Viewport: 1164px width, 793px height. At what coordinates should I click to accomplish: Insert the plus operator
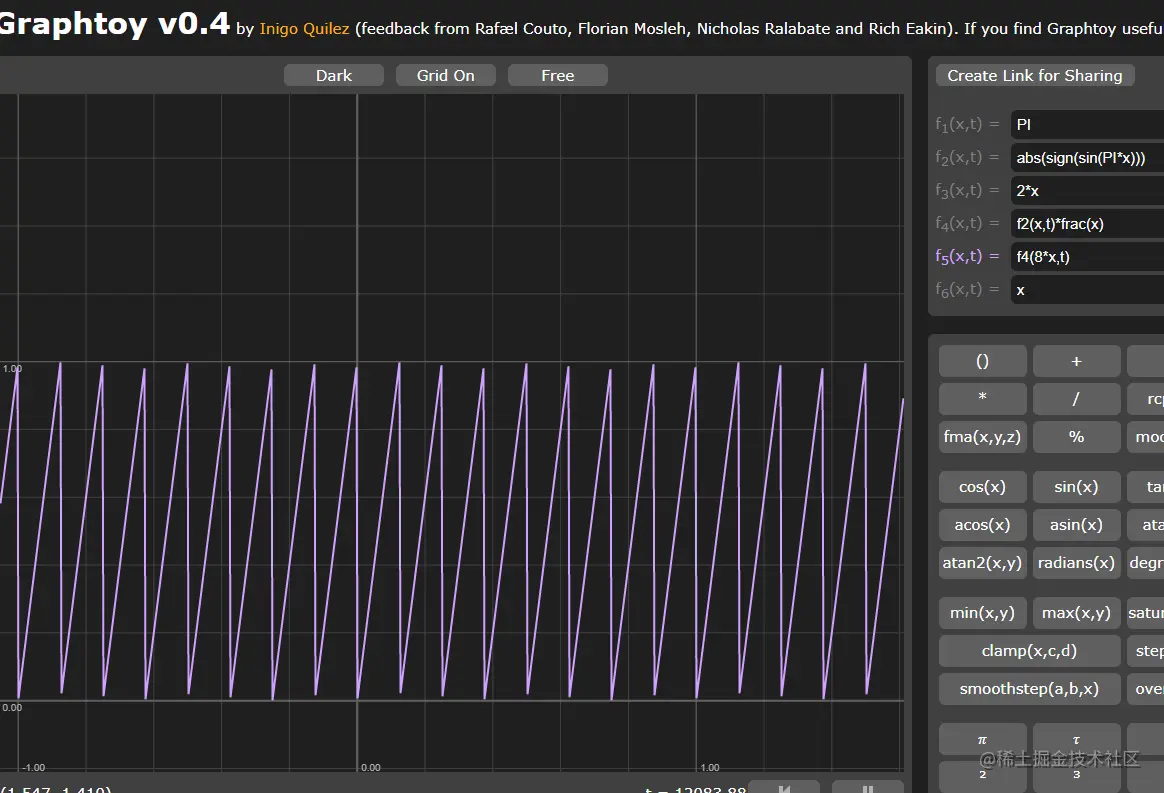tap(1076, 361)
